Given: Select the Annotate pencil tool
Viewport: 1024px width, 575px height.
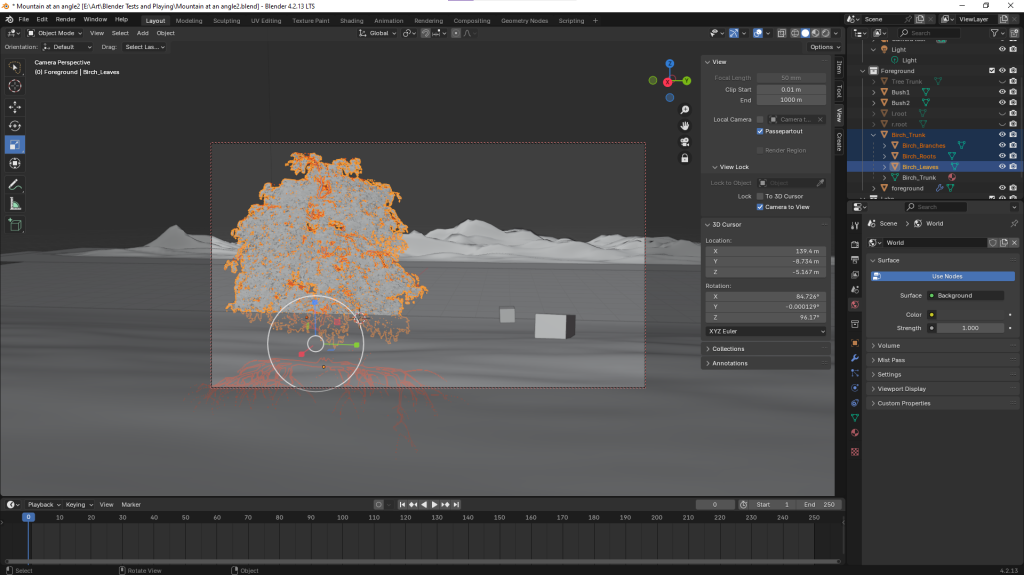Looking at the screenshot, I should pos(15,185).
